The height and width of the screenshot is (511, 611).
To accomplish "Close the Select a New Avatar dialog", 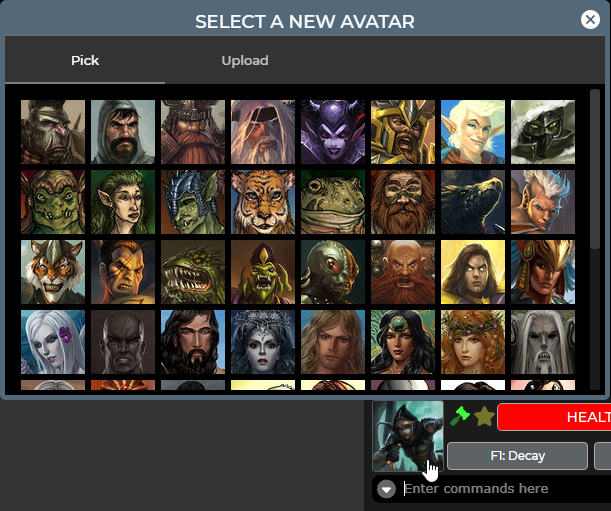I will [x=590, y=19].
